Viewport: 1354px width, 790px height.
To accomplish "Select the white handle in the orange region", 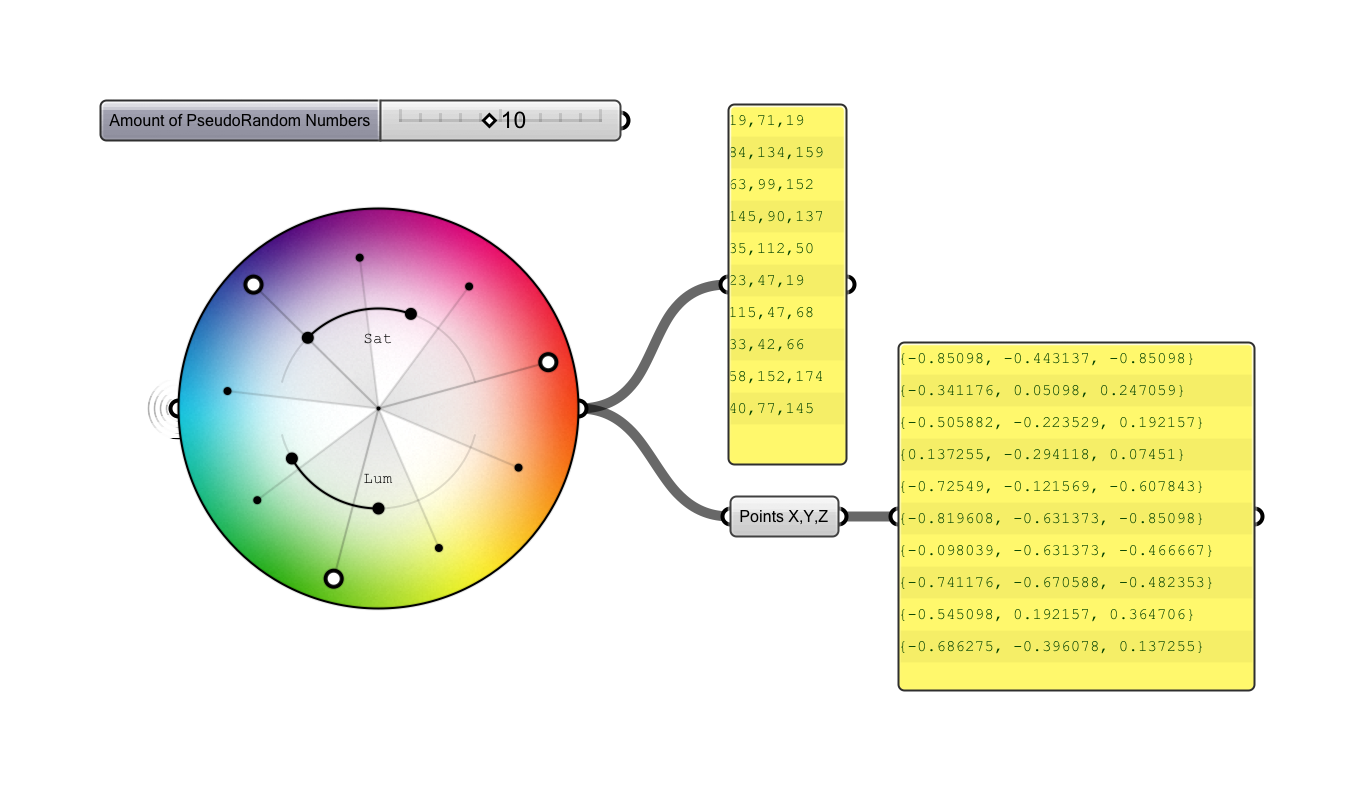I will 548,362.
